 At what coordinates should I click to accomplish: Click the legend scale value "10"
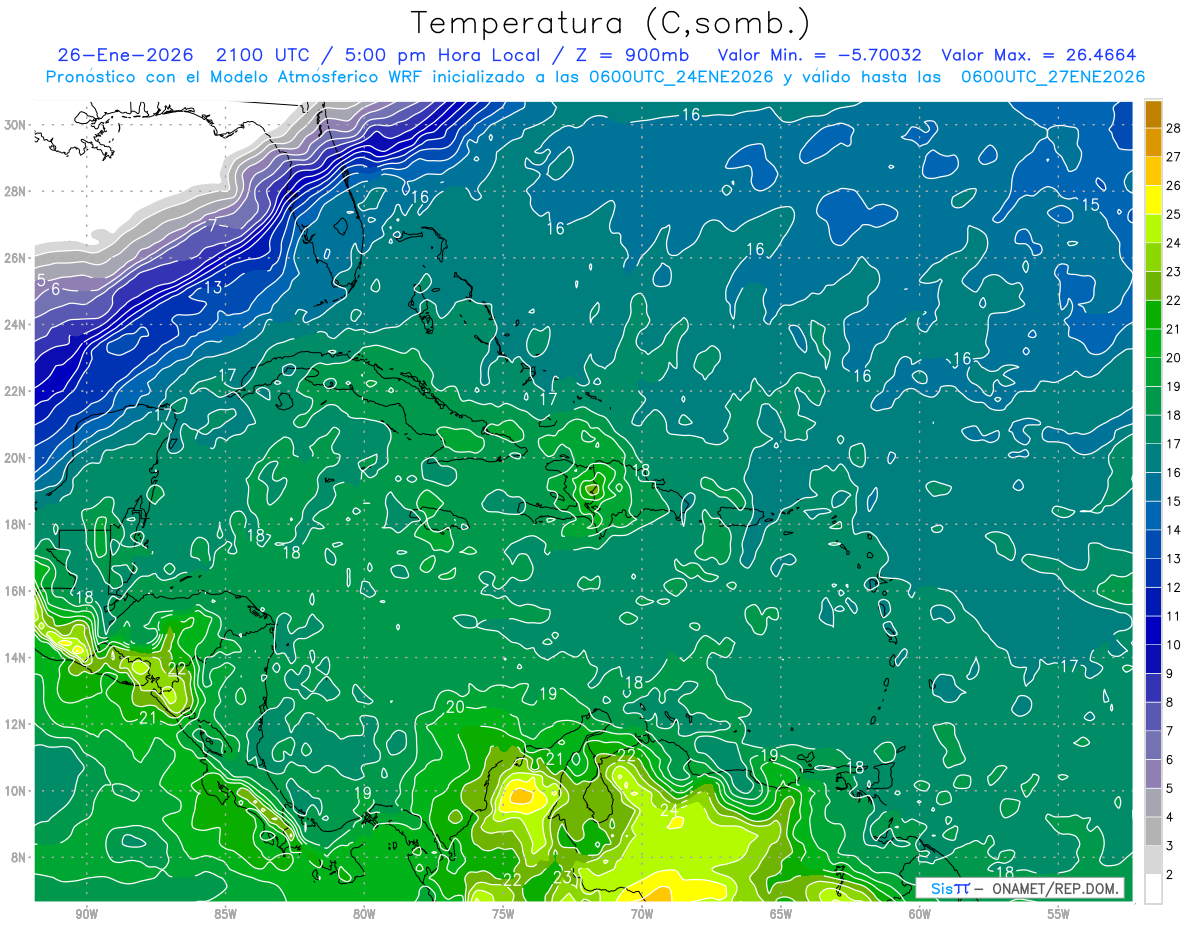point(1174,645)
